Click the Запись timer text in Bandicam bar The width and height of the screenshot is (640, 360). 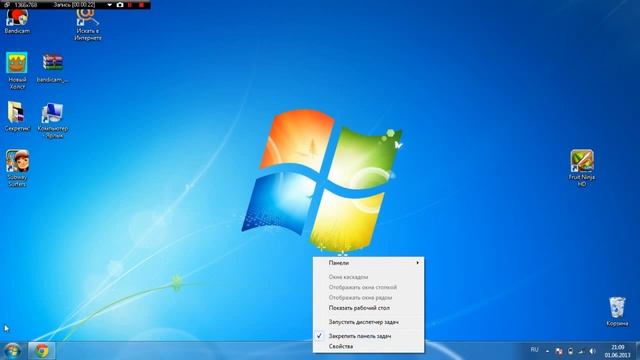coord(74,5)
